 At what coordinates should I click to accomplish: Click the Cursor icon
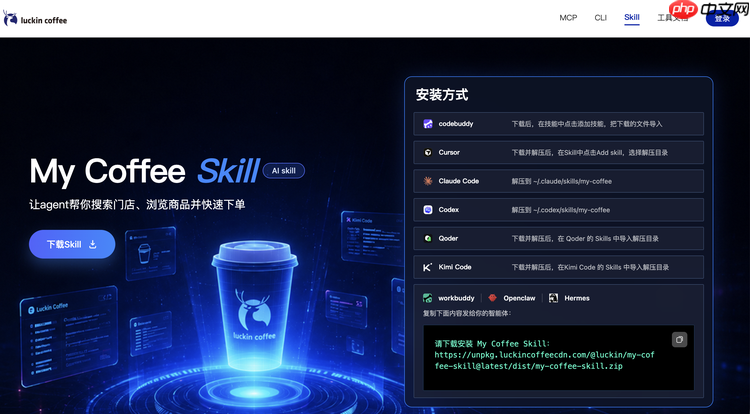tap(428, 153)
